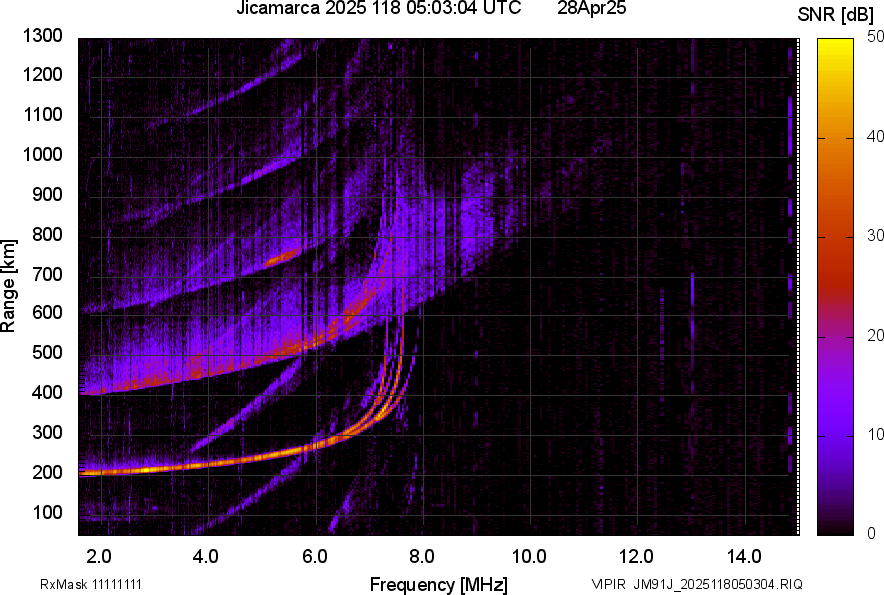Click the range tick label "300"
This screenshot has width=884, height=595.
[47, 433]
